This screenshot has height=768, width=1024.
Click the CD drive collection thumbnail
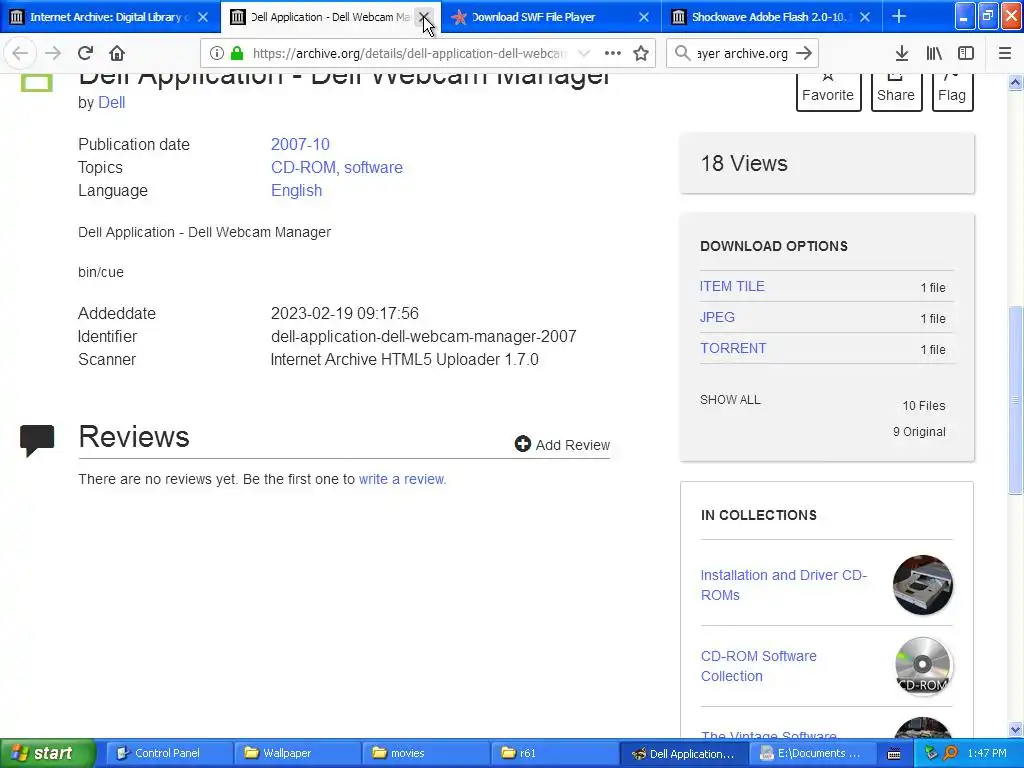(923, 585)
